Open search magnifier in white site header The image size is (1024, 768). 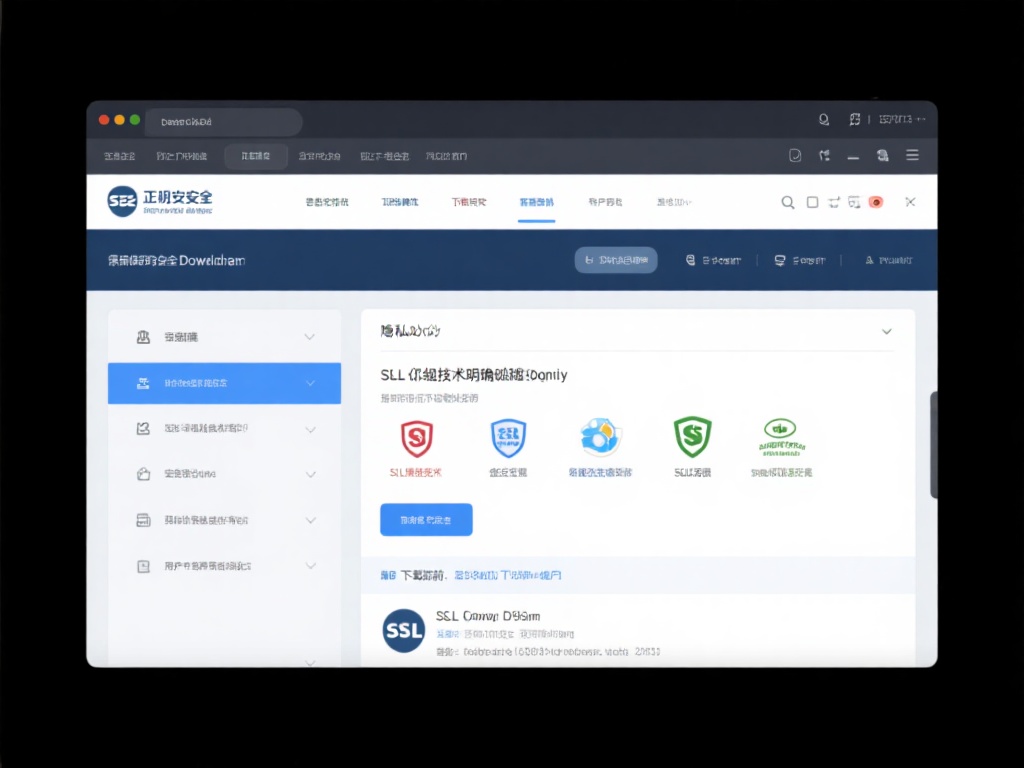(788, 202)
